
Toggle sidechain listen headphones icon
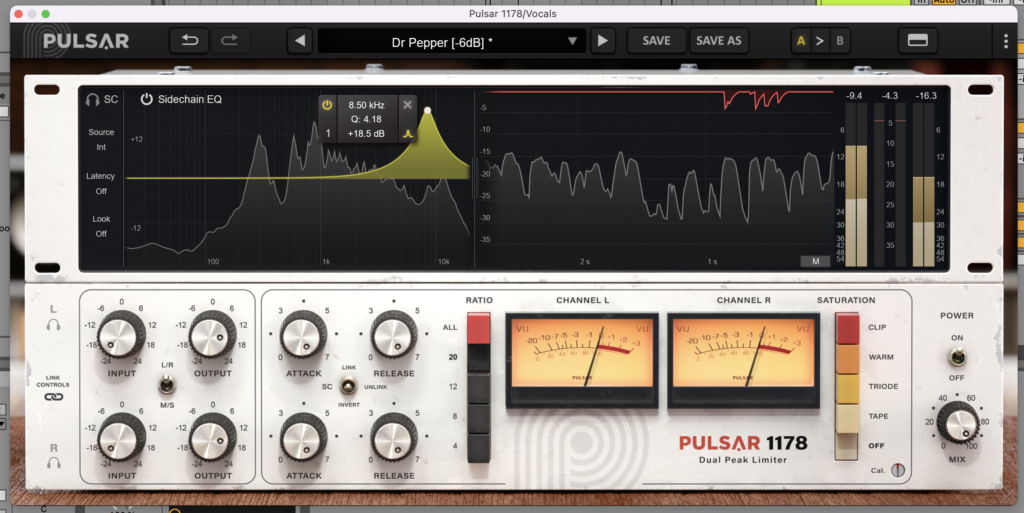pyautogui.click(x=93, y=99)
